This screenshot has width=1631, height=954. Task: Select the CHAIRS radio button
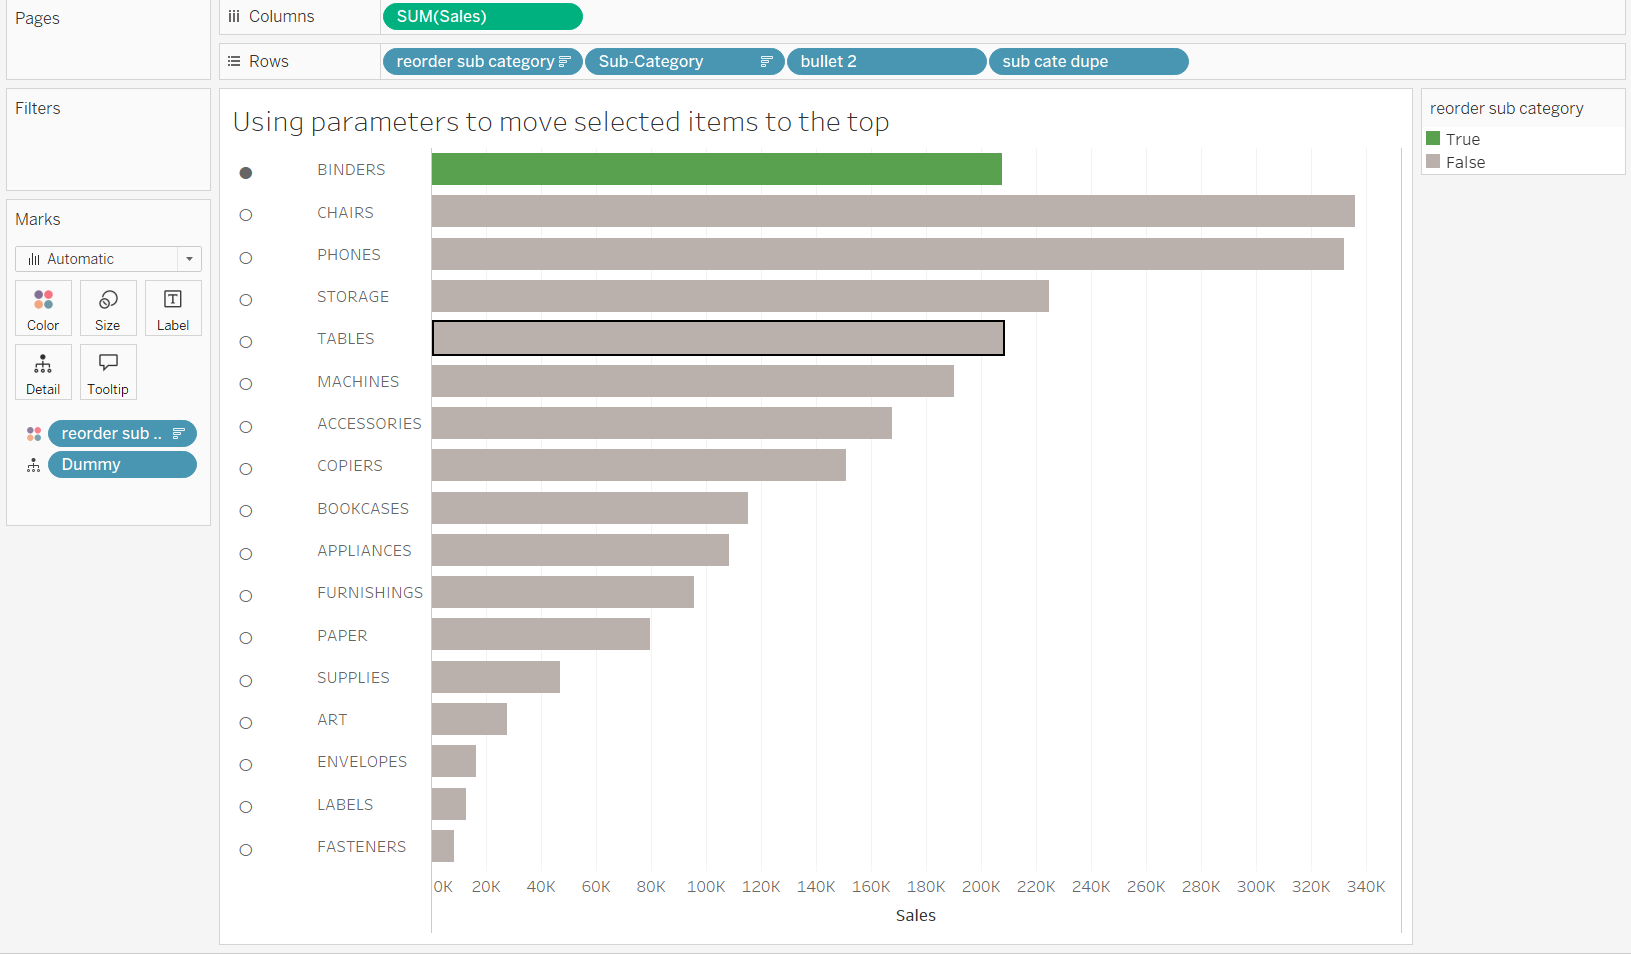246,215
